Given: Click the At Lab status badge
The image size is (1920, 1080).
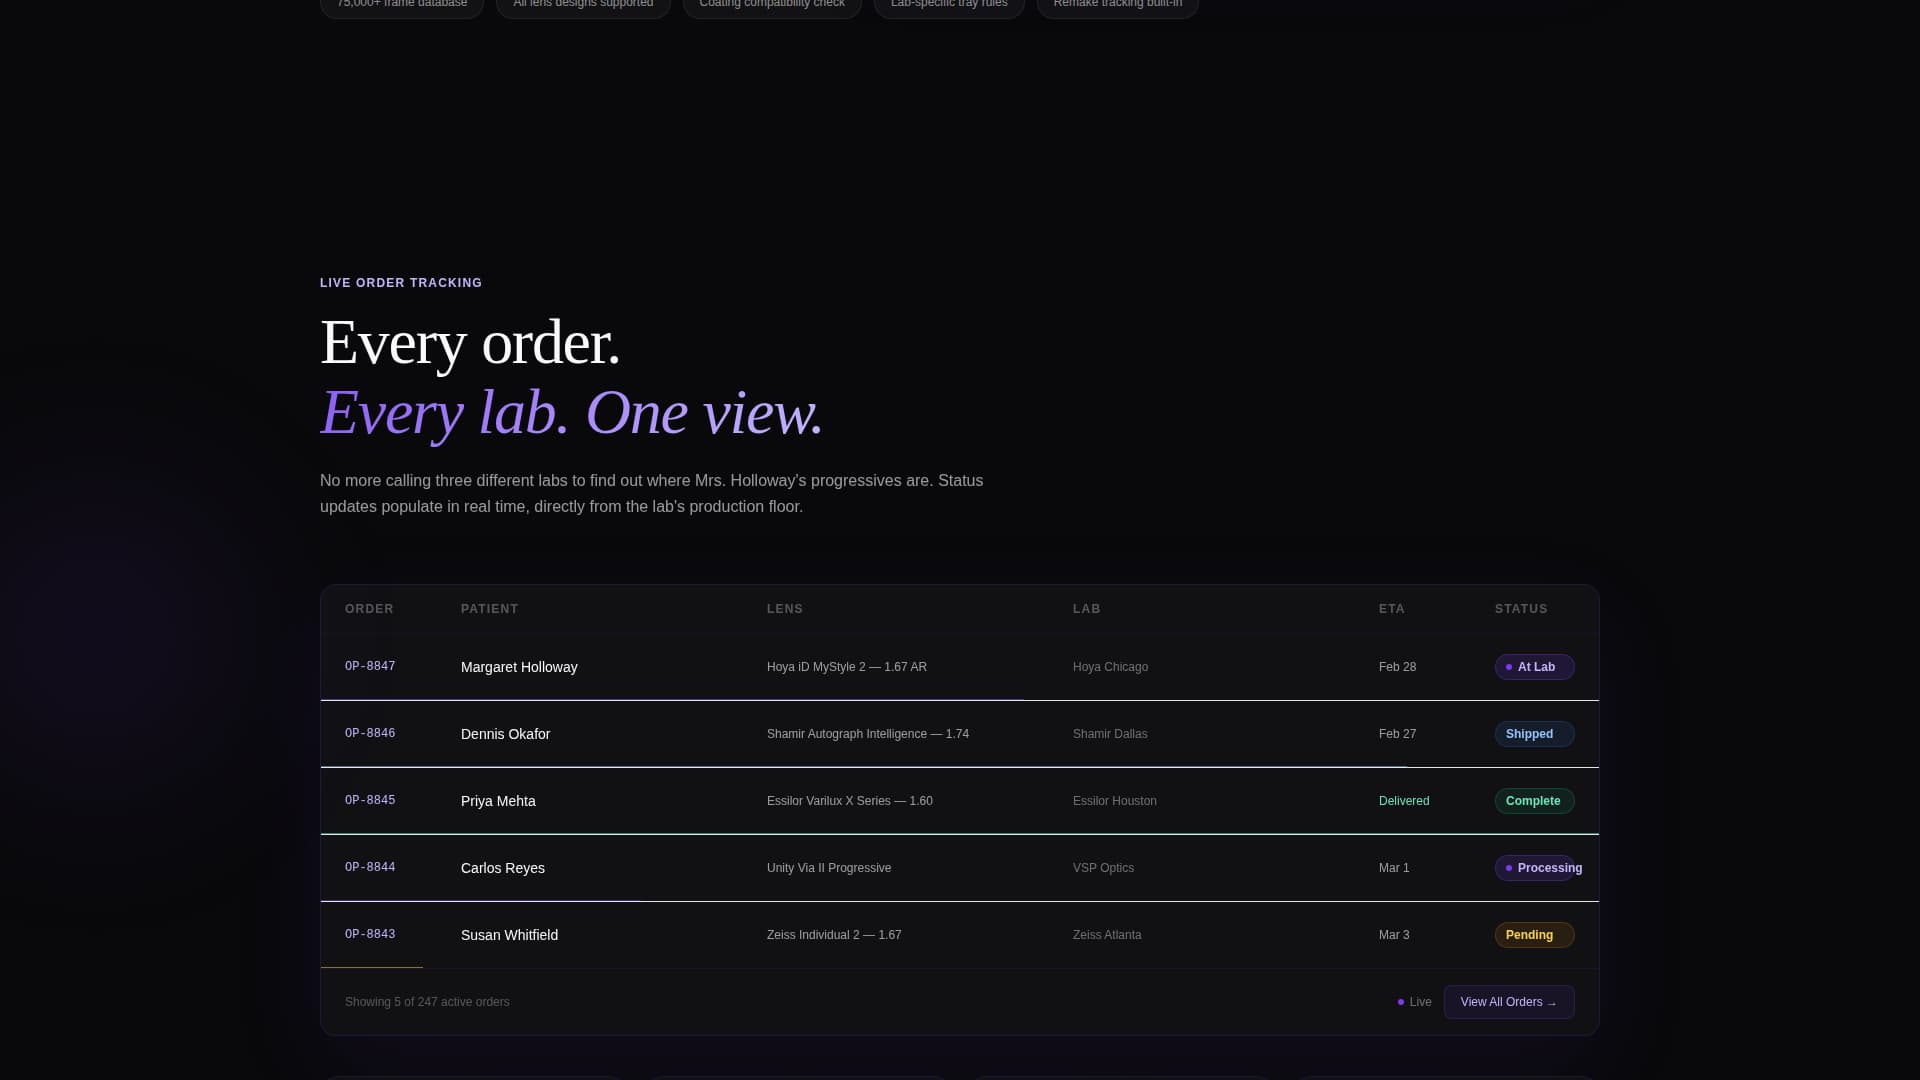Looking at the screenshot, I should pos(1534,667).
